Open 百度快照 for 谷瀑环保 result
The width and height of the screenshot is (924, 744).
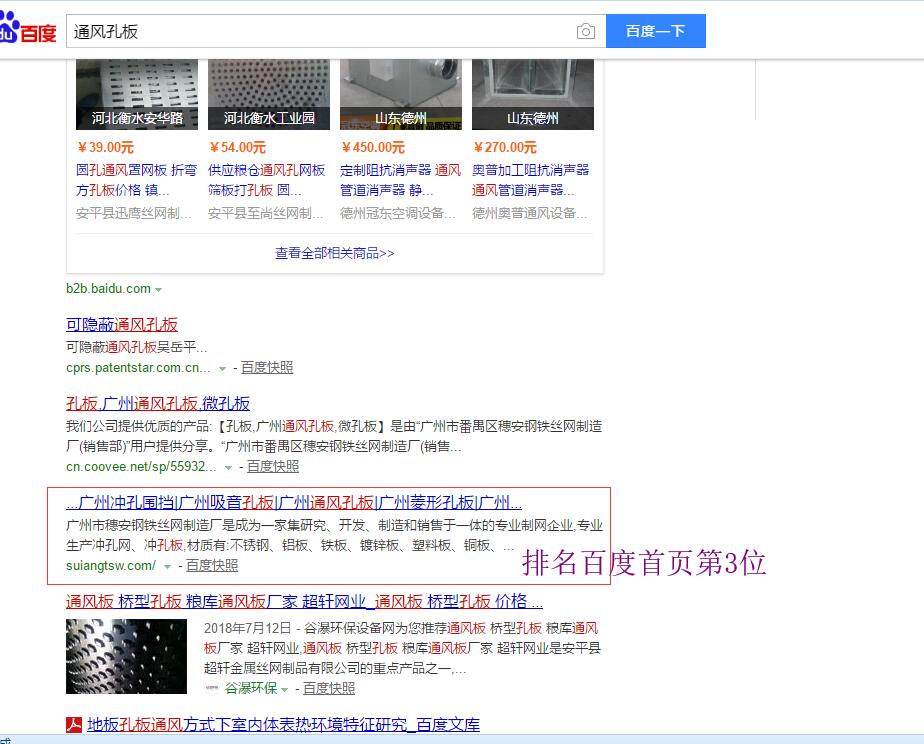pos(329,688)
